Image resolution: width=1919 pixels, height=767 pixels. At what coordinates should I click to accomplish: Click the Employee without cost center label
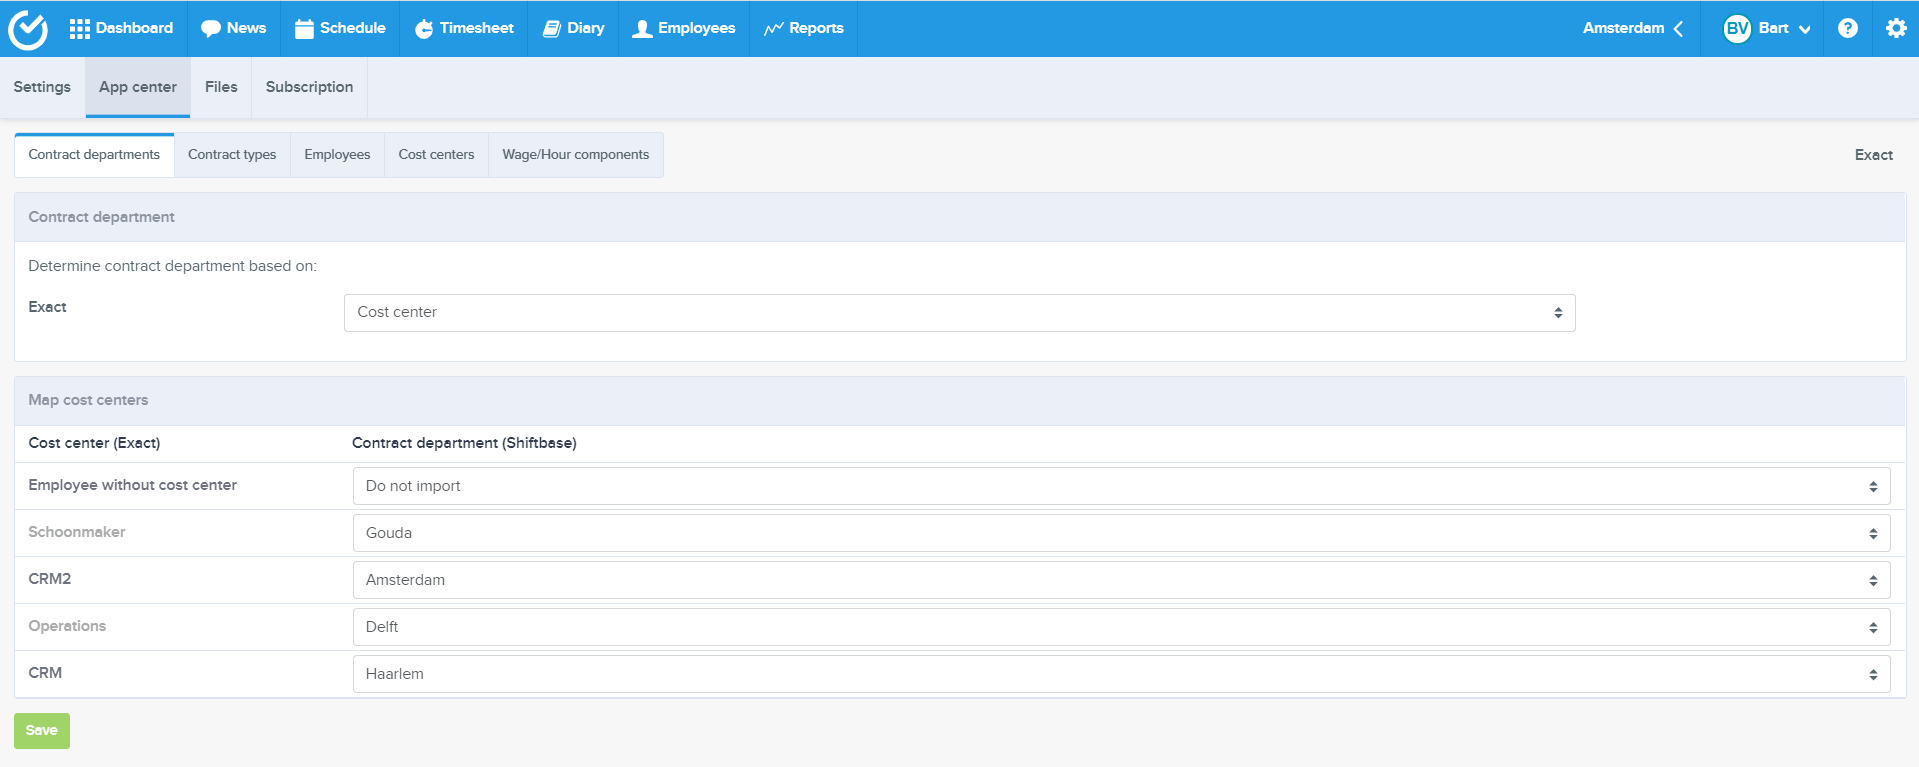click(x=132, y=485)
